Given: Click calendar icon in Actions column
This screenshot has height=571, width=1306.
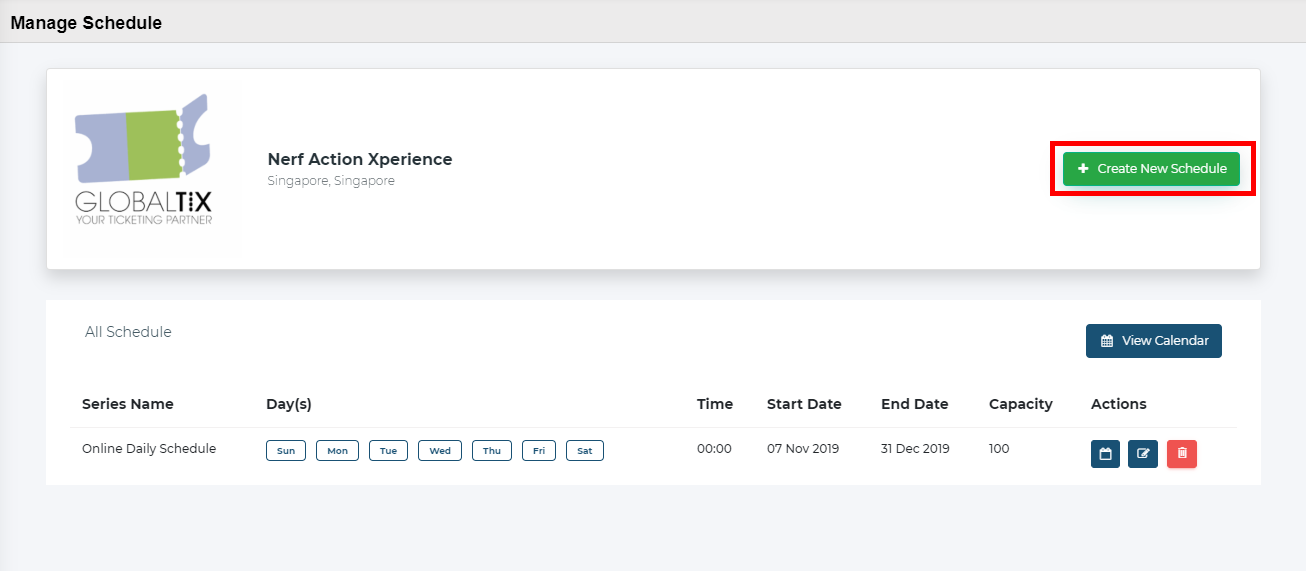Looking at the screenshot, I should [1105, 454].
